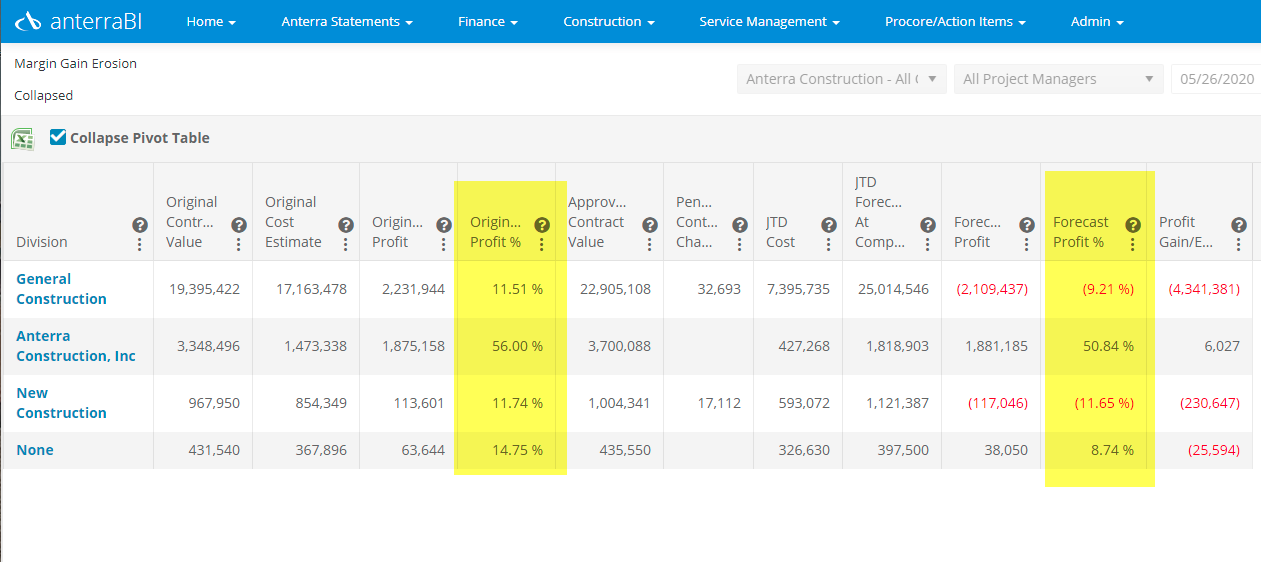Click the anterraBI logo
1261x562 pixels.
coord(78,21)
